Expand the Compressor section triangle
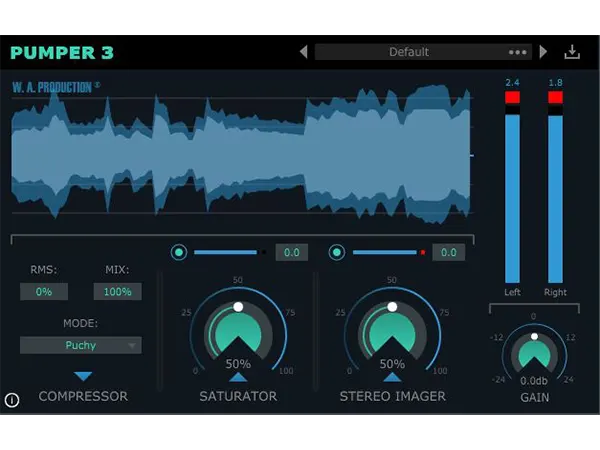600x450 pixels. (83, 376)
